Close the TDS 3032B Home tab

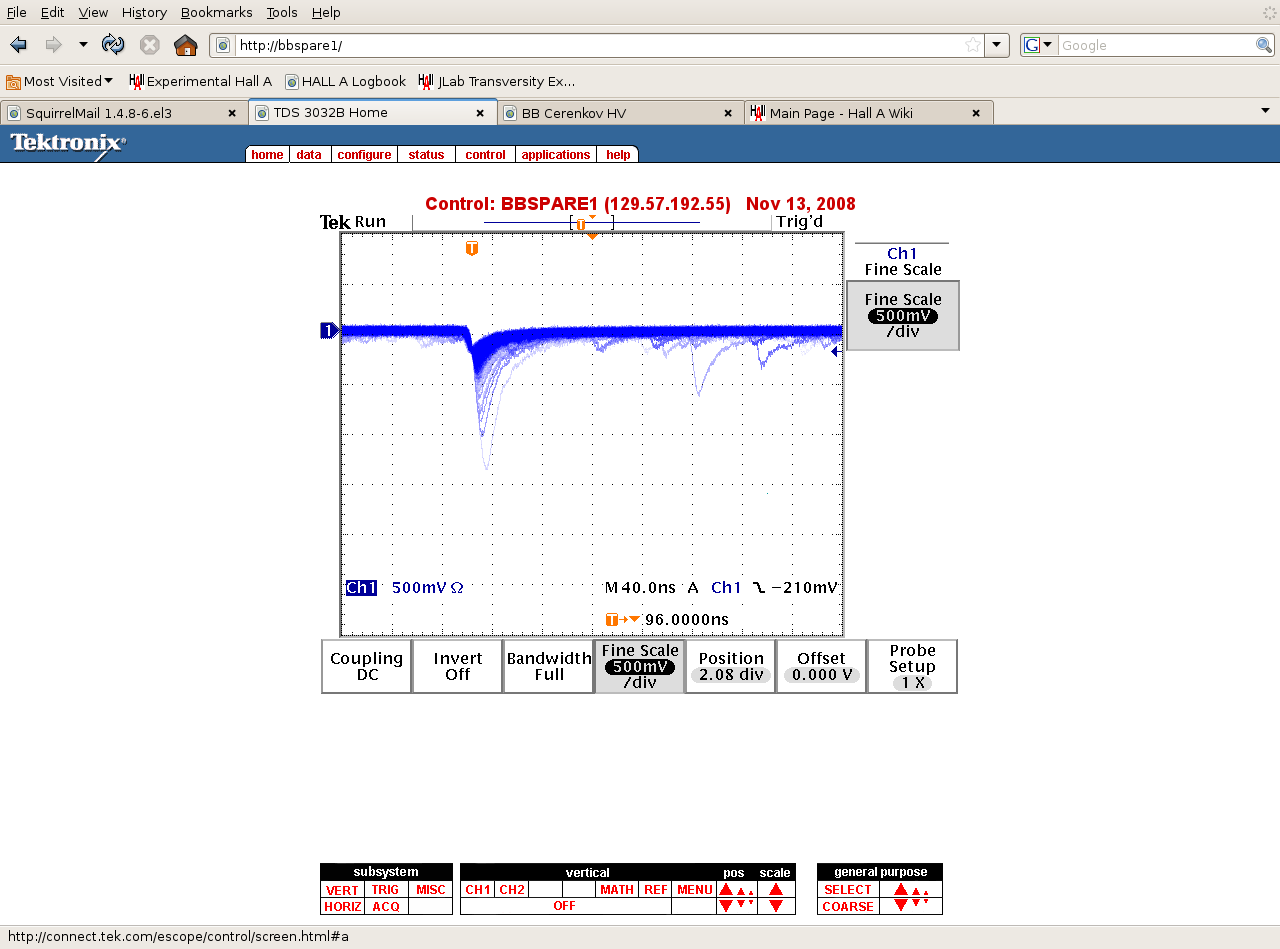coord(480,113)
